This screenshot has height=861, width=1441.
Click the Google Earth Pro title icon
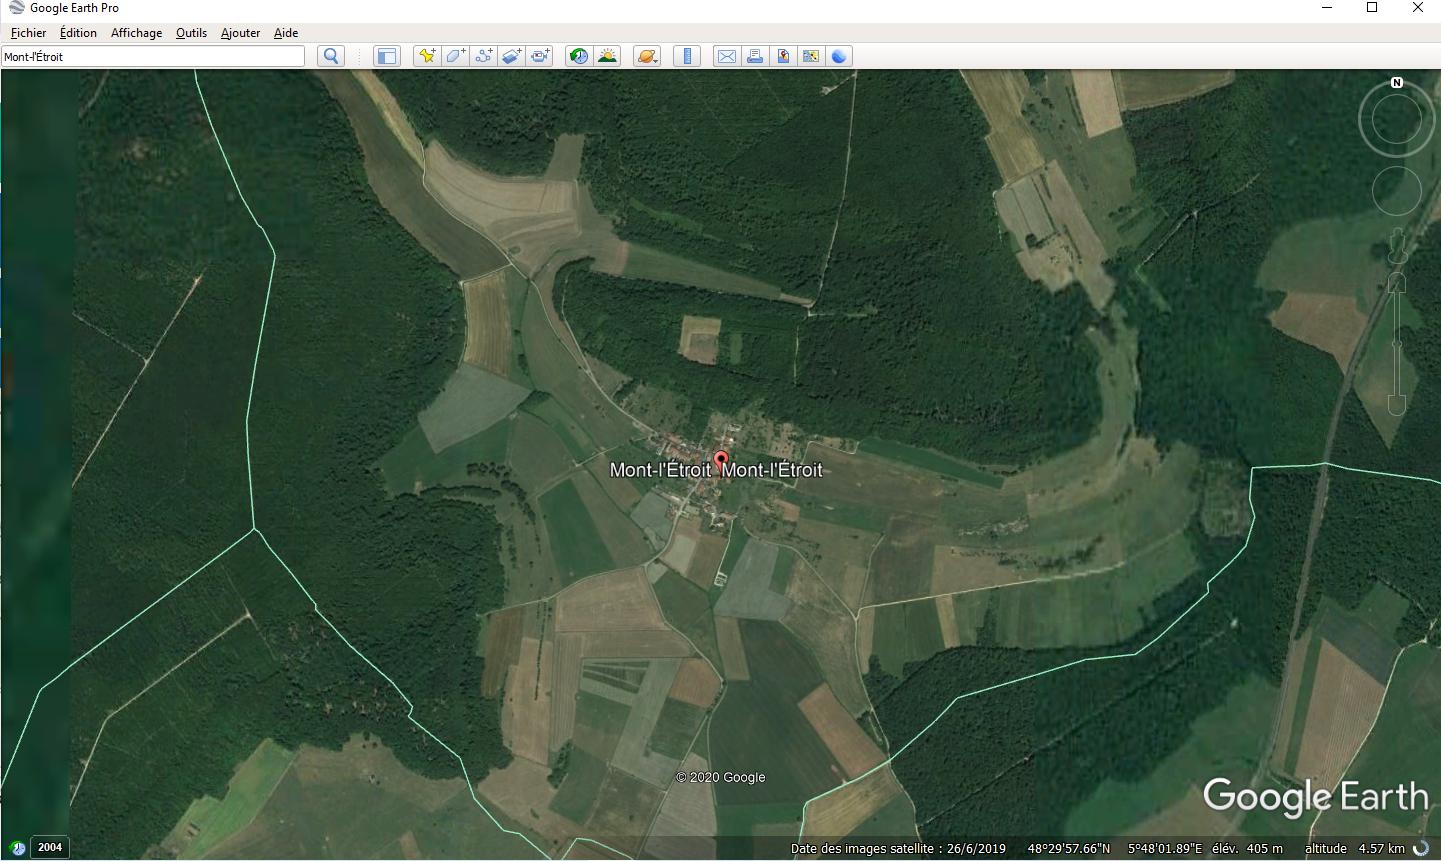(15, 8)
